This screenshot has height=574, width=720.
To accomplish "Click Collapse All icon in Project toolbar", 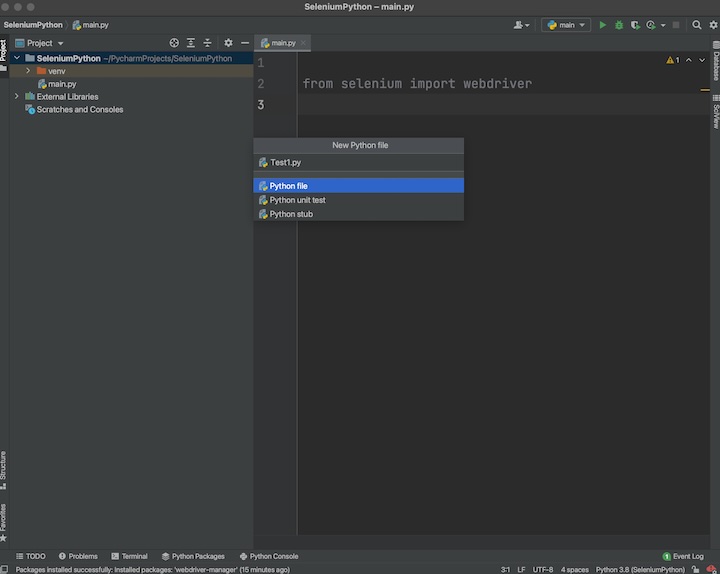I will point(208,43).
